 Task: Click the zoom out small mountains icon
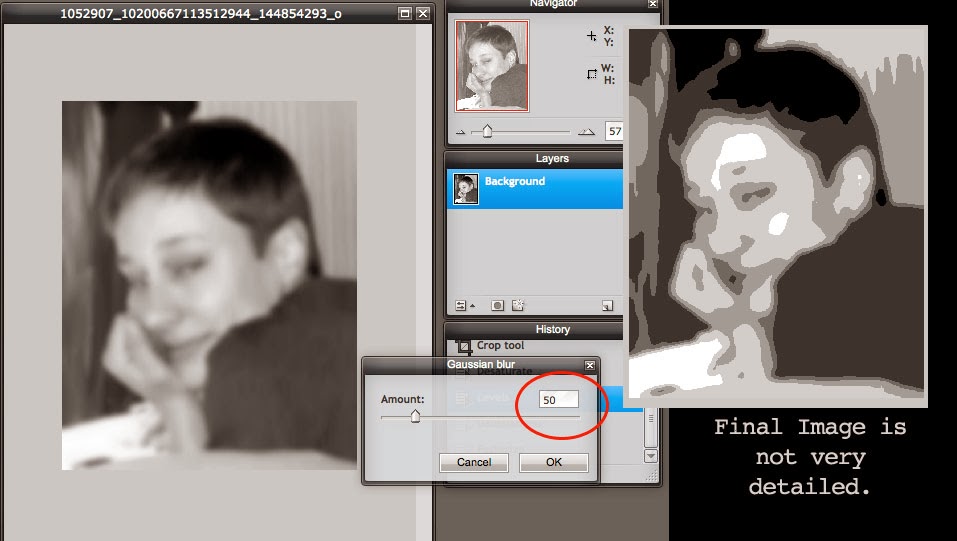pos(461,132)
